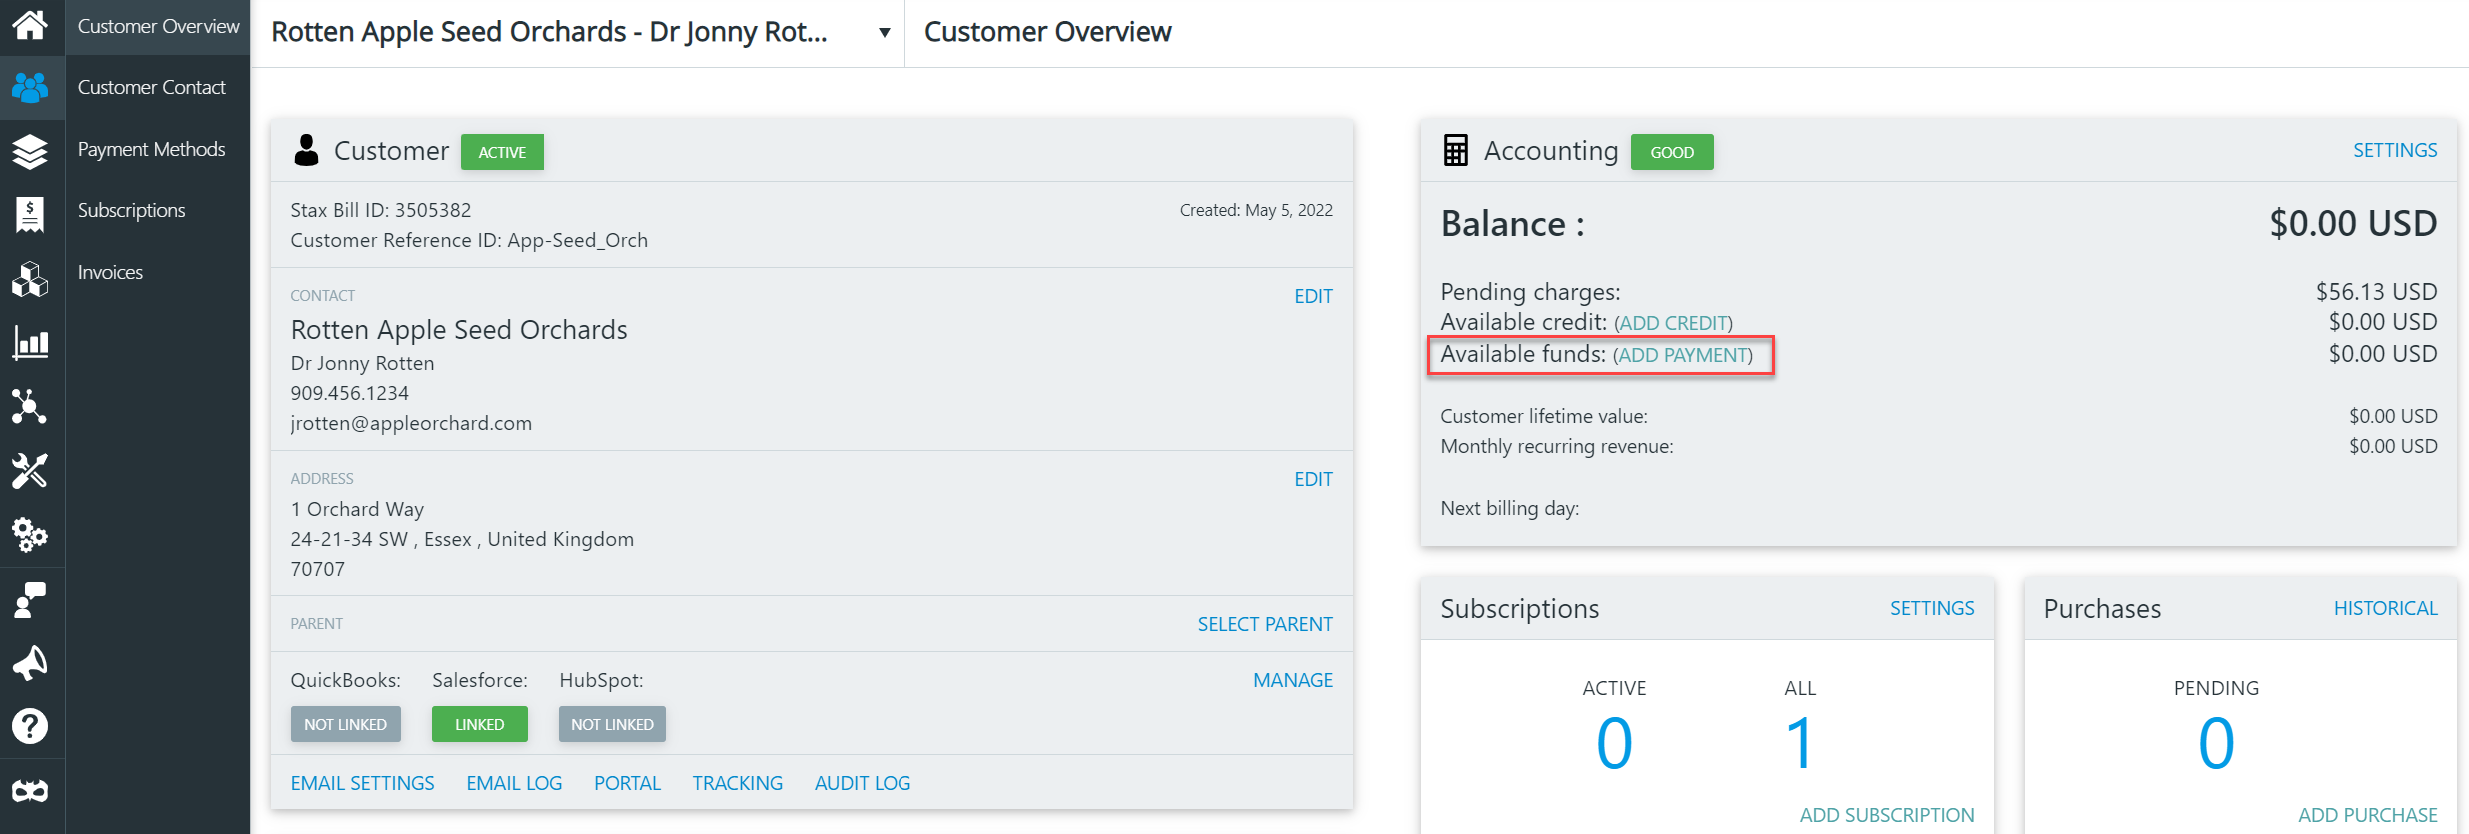Open the person with speech bubble icon
Viewport: 2469px width, 834px height.
(x=30, y=599)
